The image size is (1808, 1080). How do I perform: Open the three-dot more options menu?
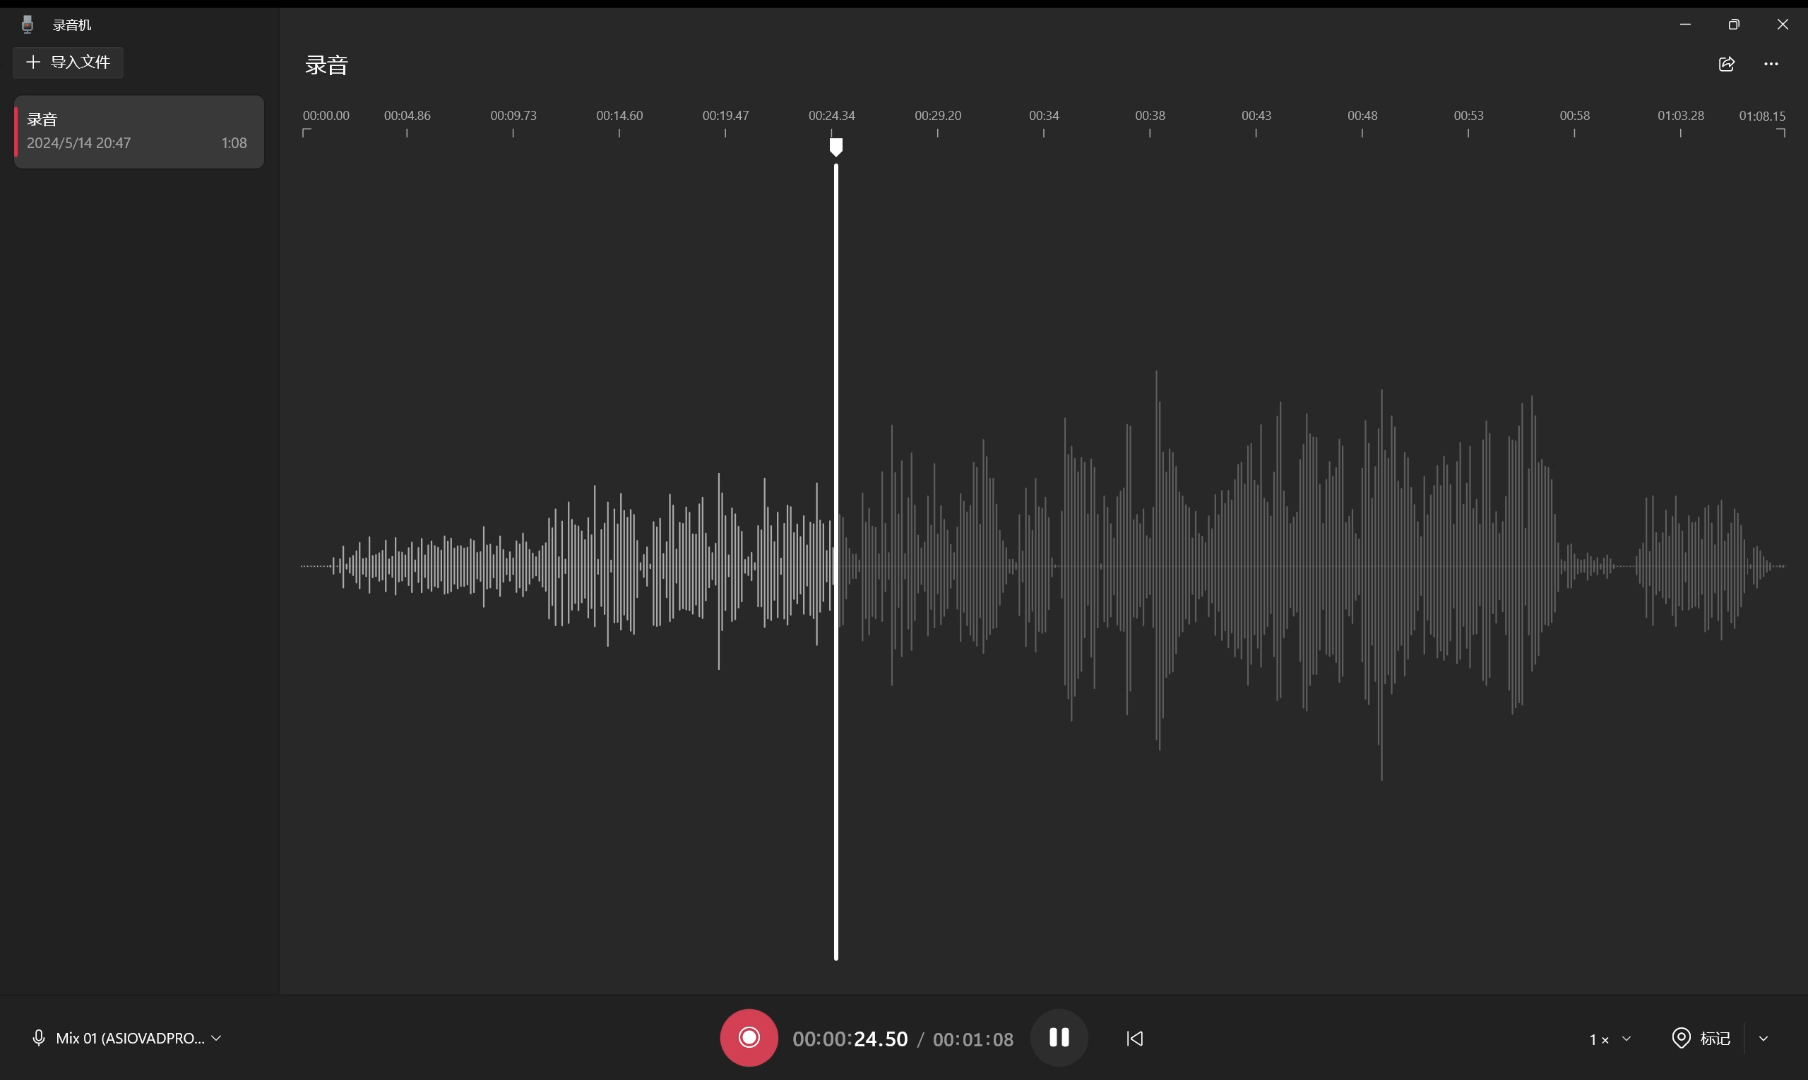click(x=1771, y=64)
